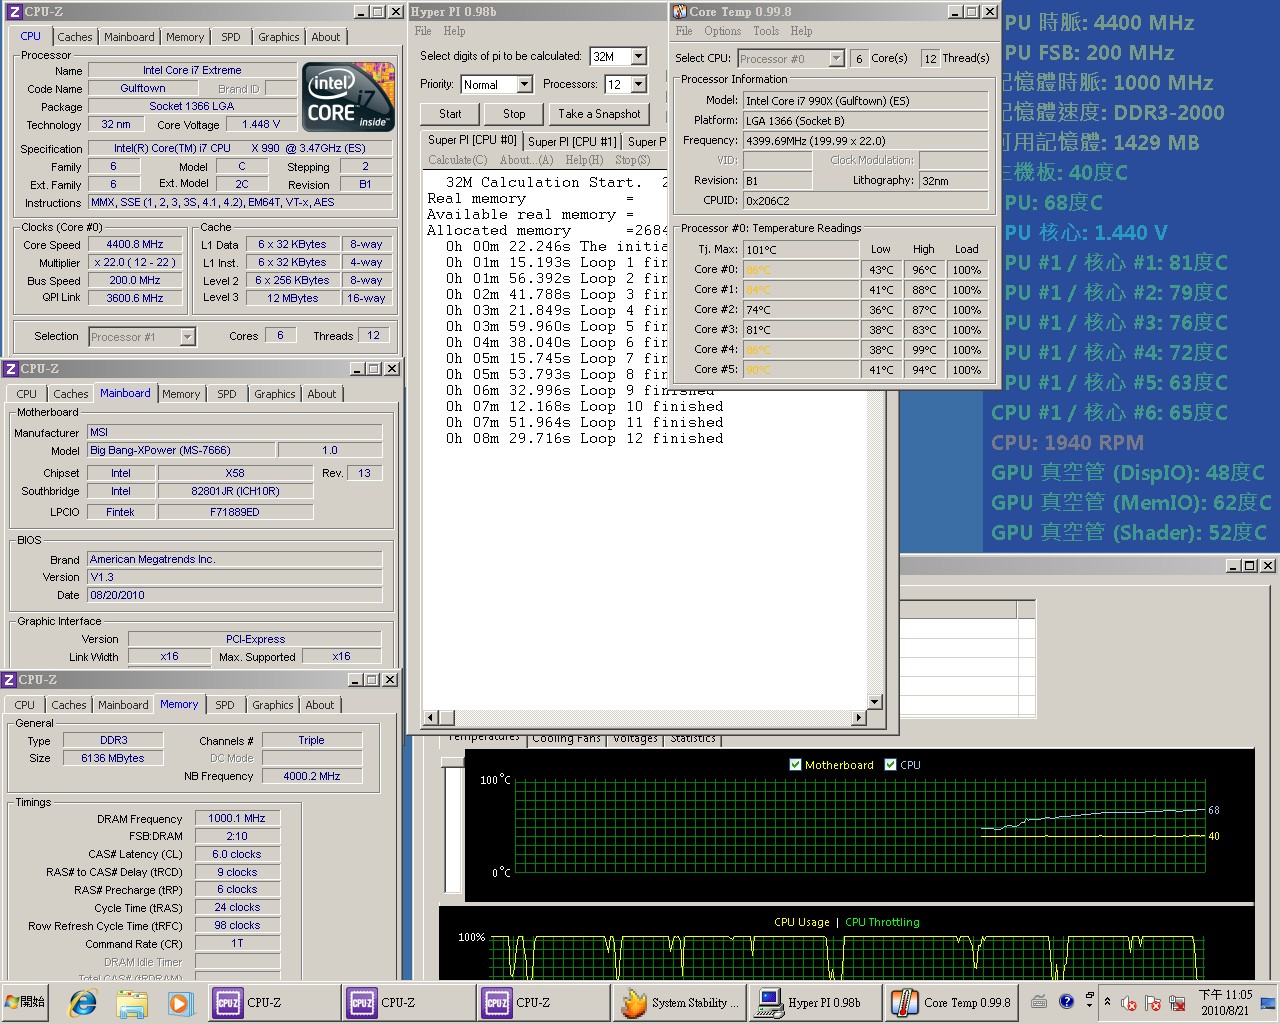
Task: Switch to Core Temp 0.99.8 taskbar button
Action: [951, 1002]
